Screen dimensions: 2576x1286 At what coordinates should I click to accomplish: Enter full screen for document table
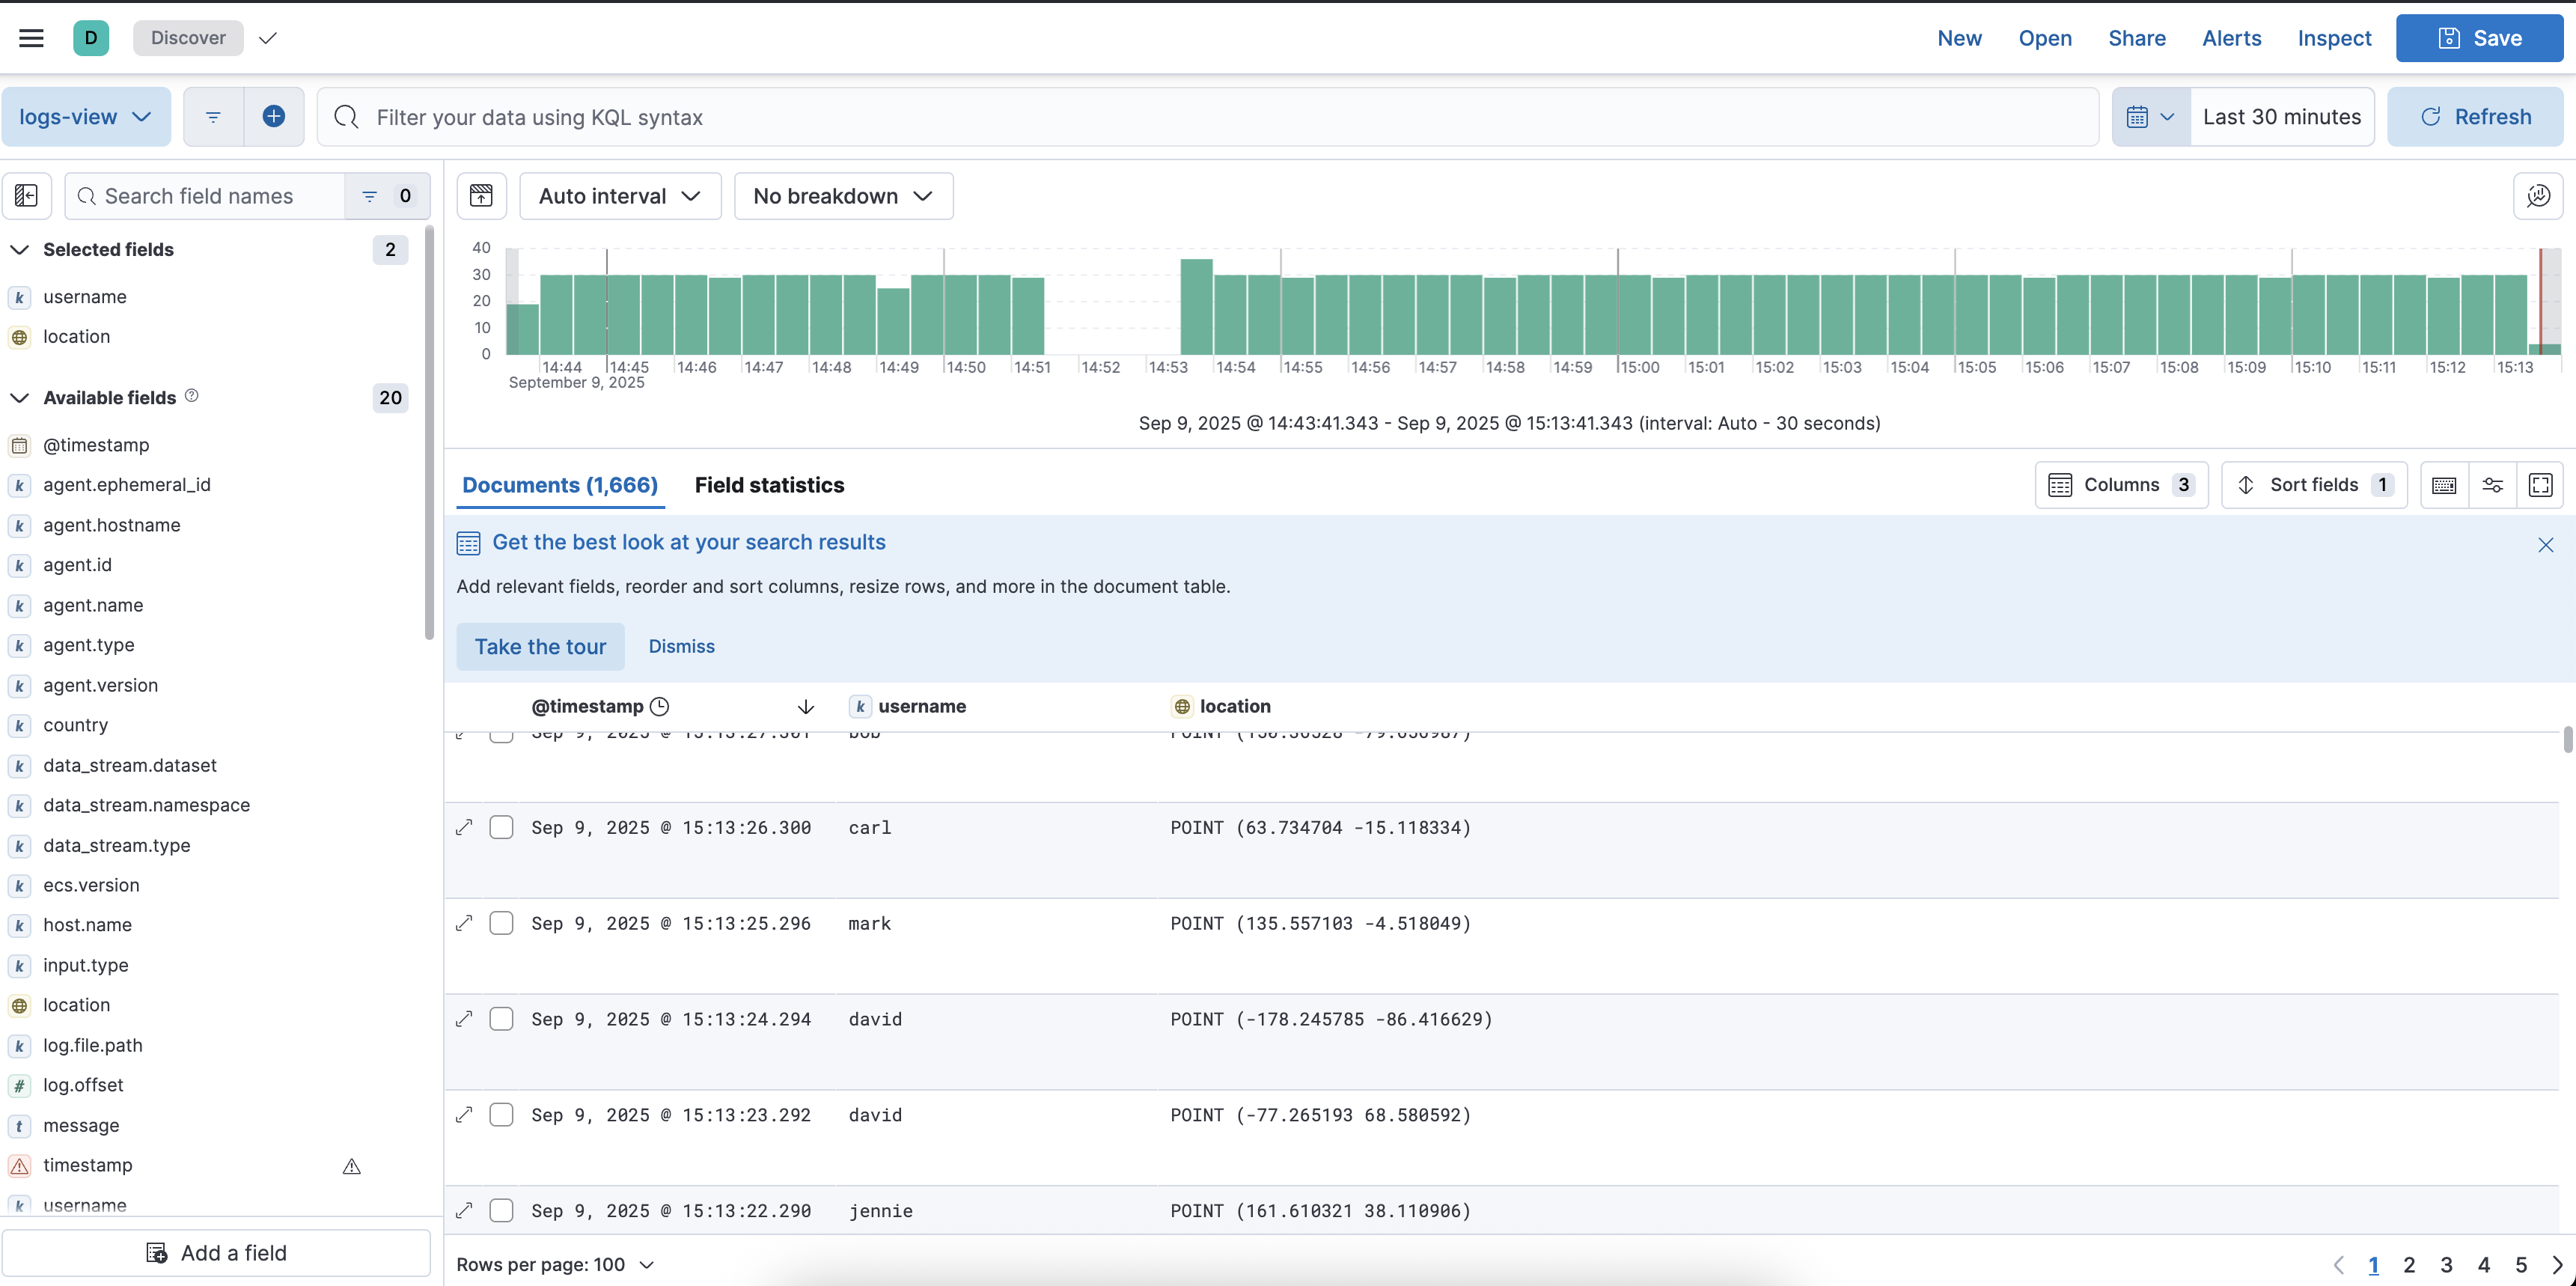point(2540,485)
